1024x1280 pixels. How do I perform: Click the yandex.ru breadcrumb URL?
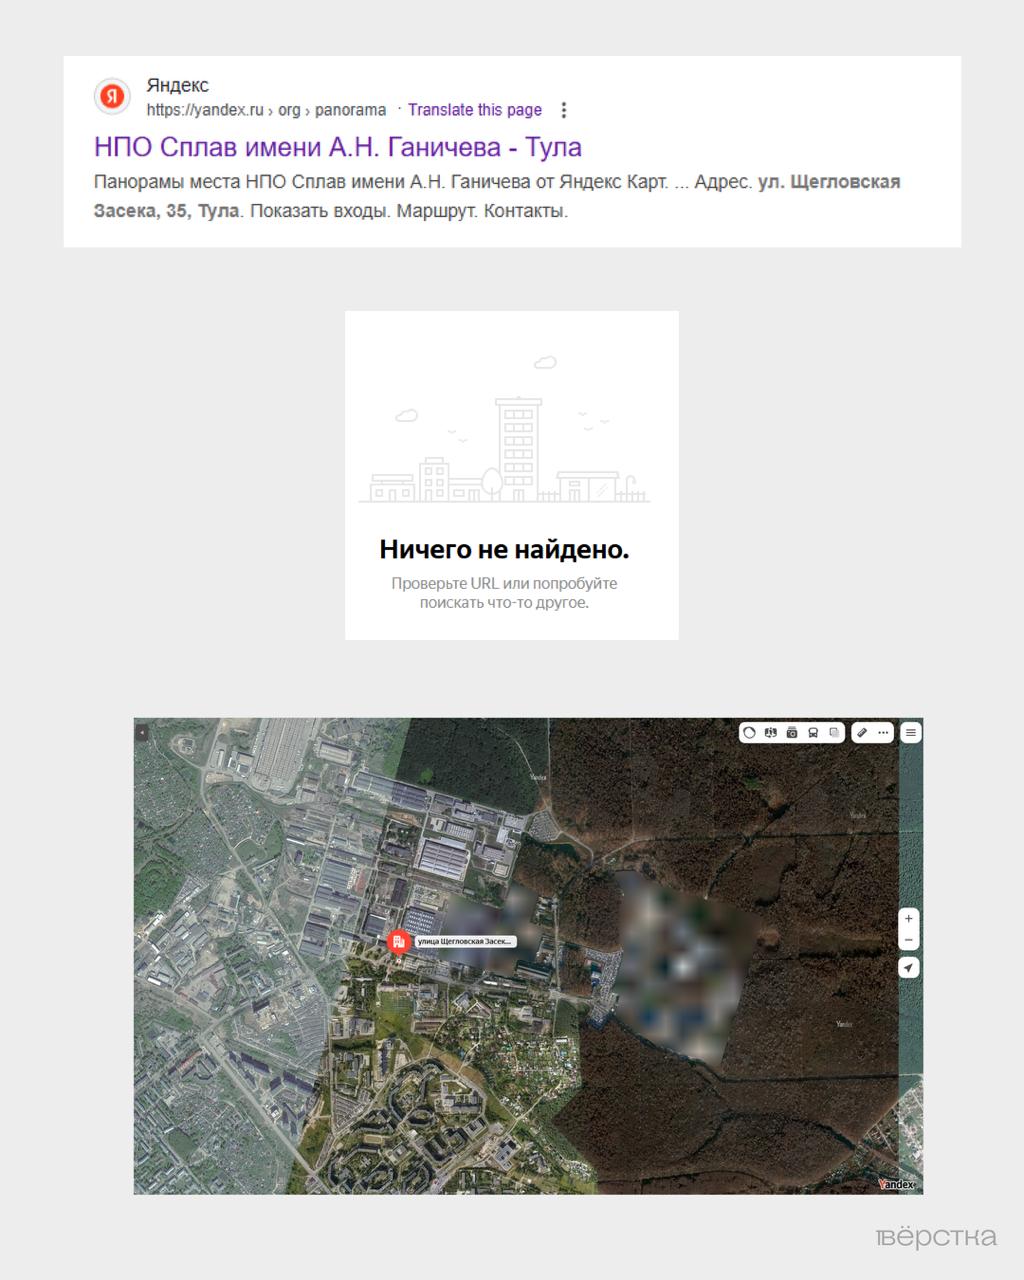(x=205, y=110)
